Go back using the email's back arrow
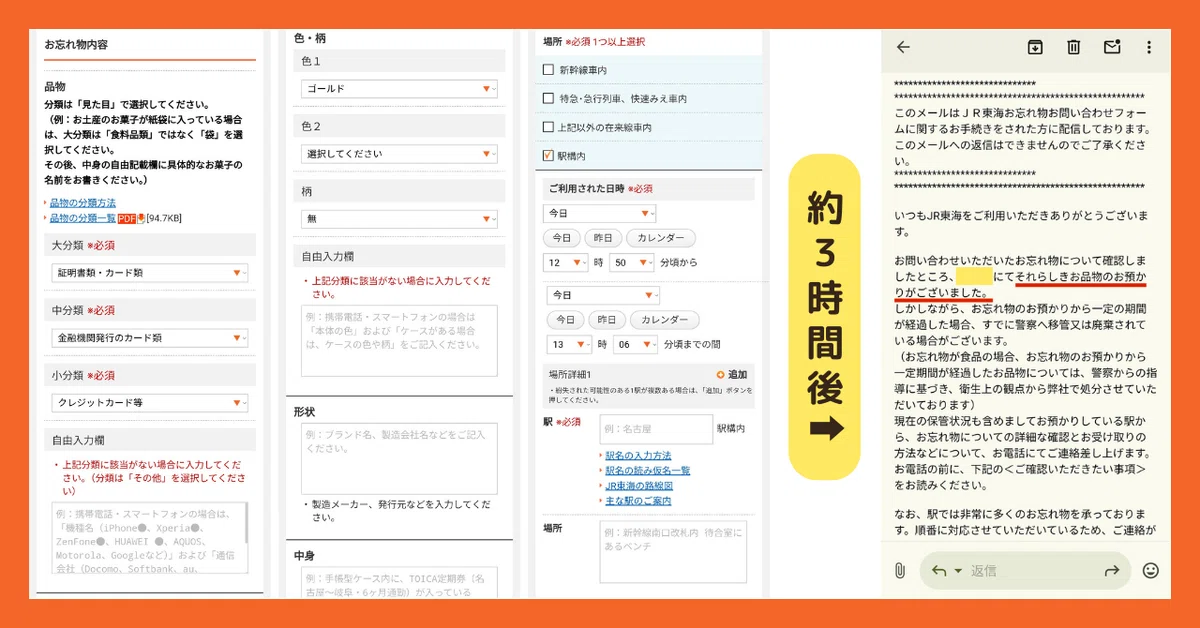 [903, 47]
